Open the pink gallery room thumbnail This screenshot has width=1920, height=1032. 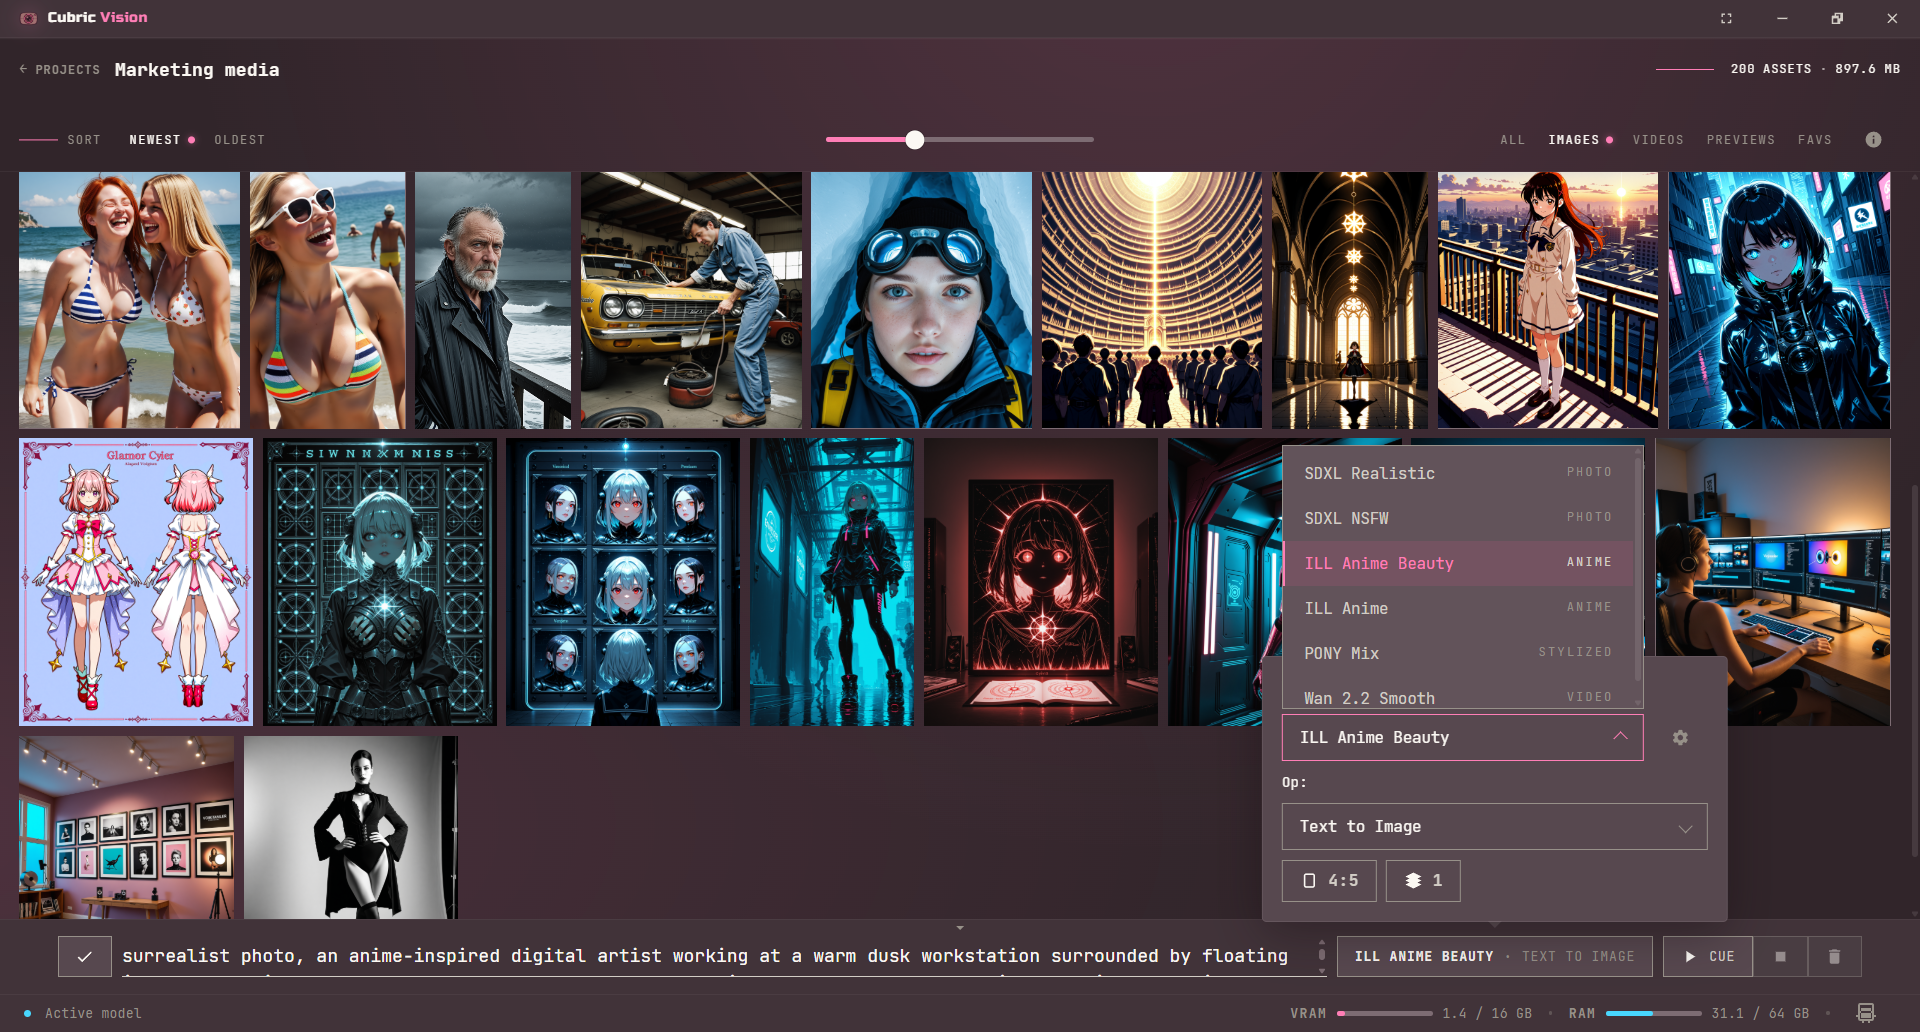(x=127, y=828)
